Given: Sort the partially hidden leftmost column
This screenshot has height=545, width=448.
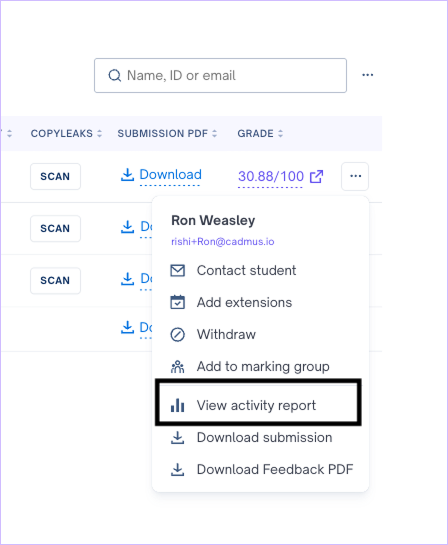Looking at the screenshot, I should point(9,133).
